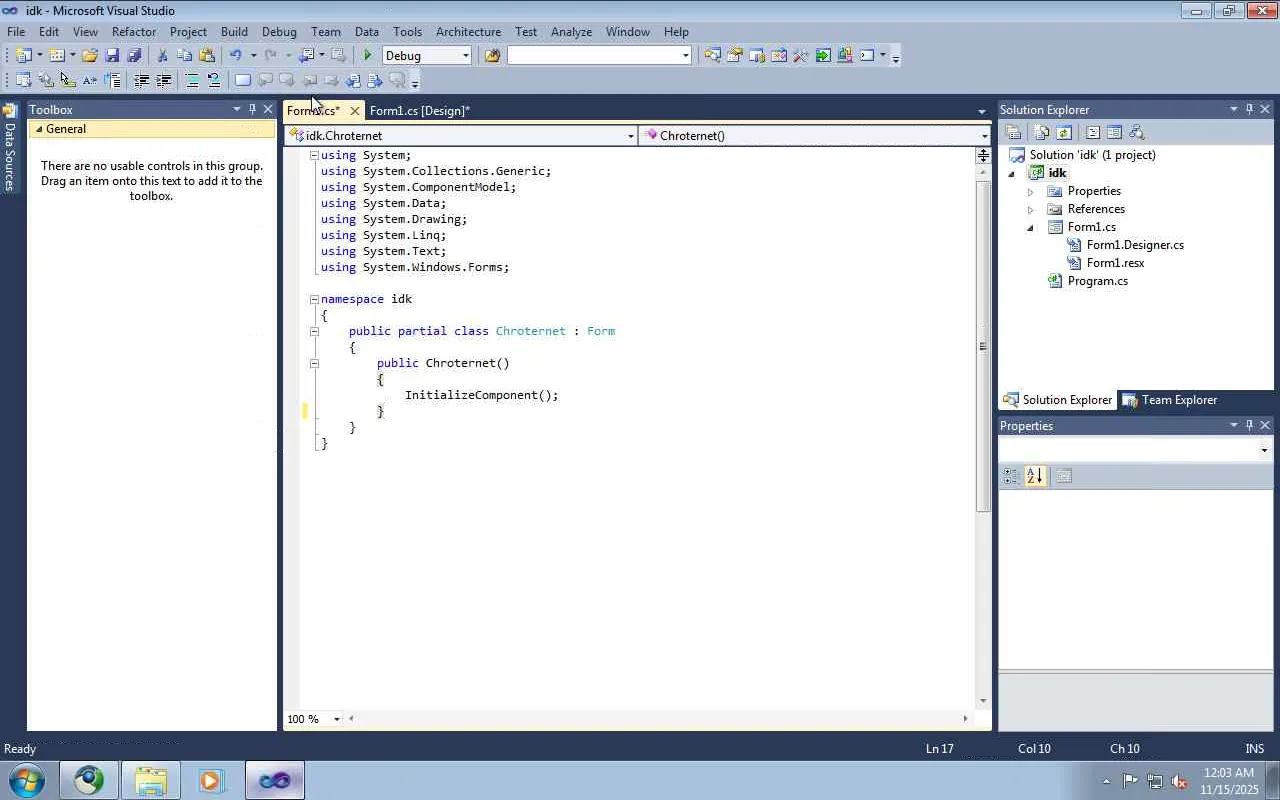Collapse the Chroternet class outline

point(314,331)
